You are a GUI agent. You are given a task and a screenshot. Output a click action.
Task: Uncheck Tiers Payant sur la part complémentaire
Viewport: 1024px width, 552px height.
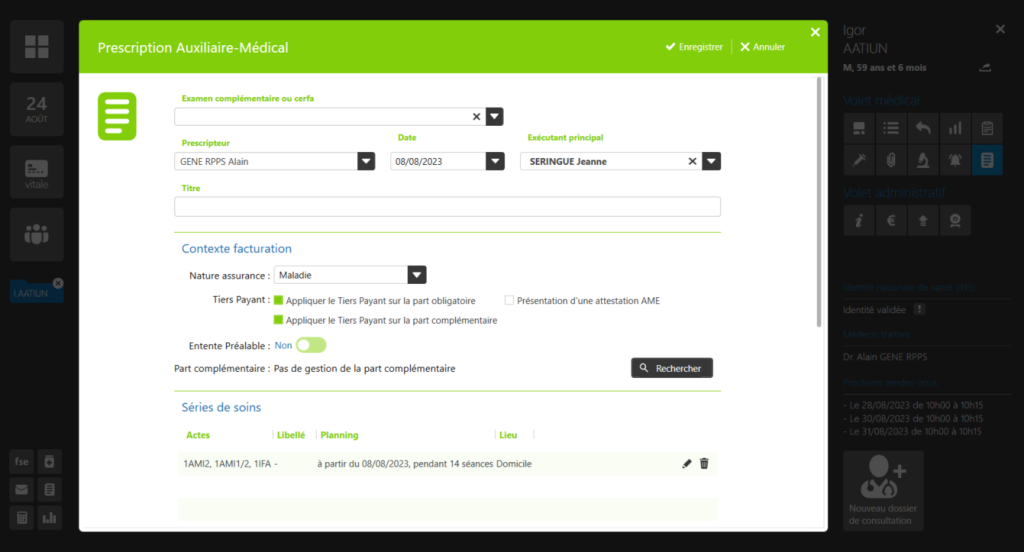click(x=279, y=320)
